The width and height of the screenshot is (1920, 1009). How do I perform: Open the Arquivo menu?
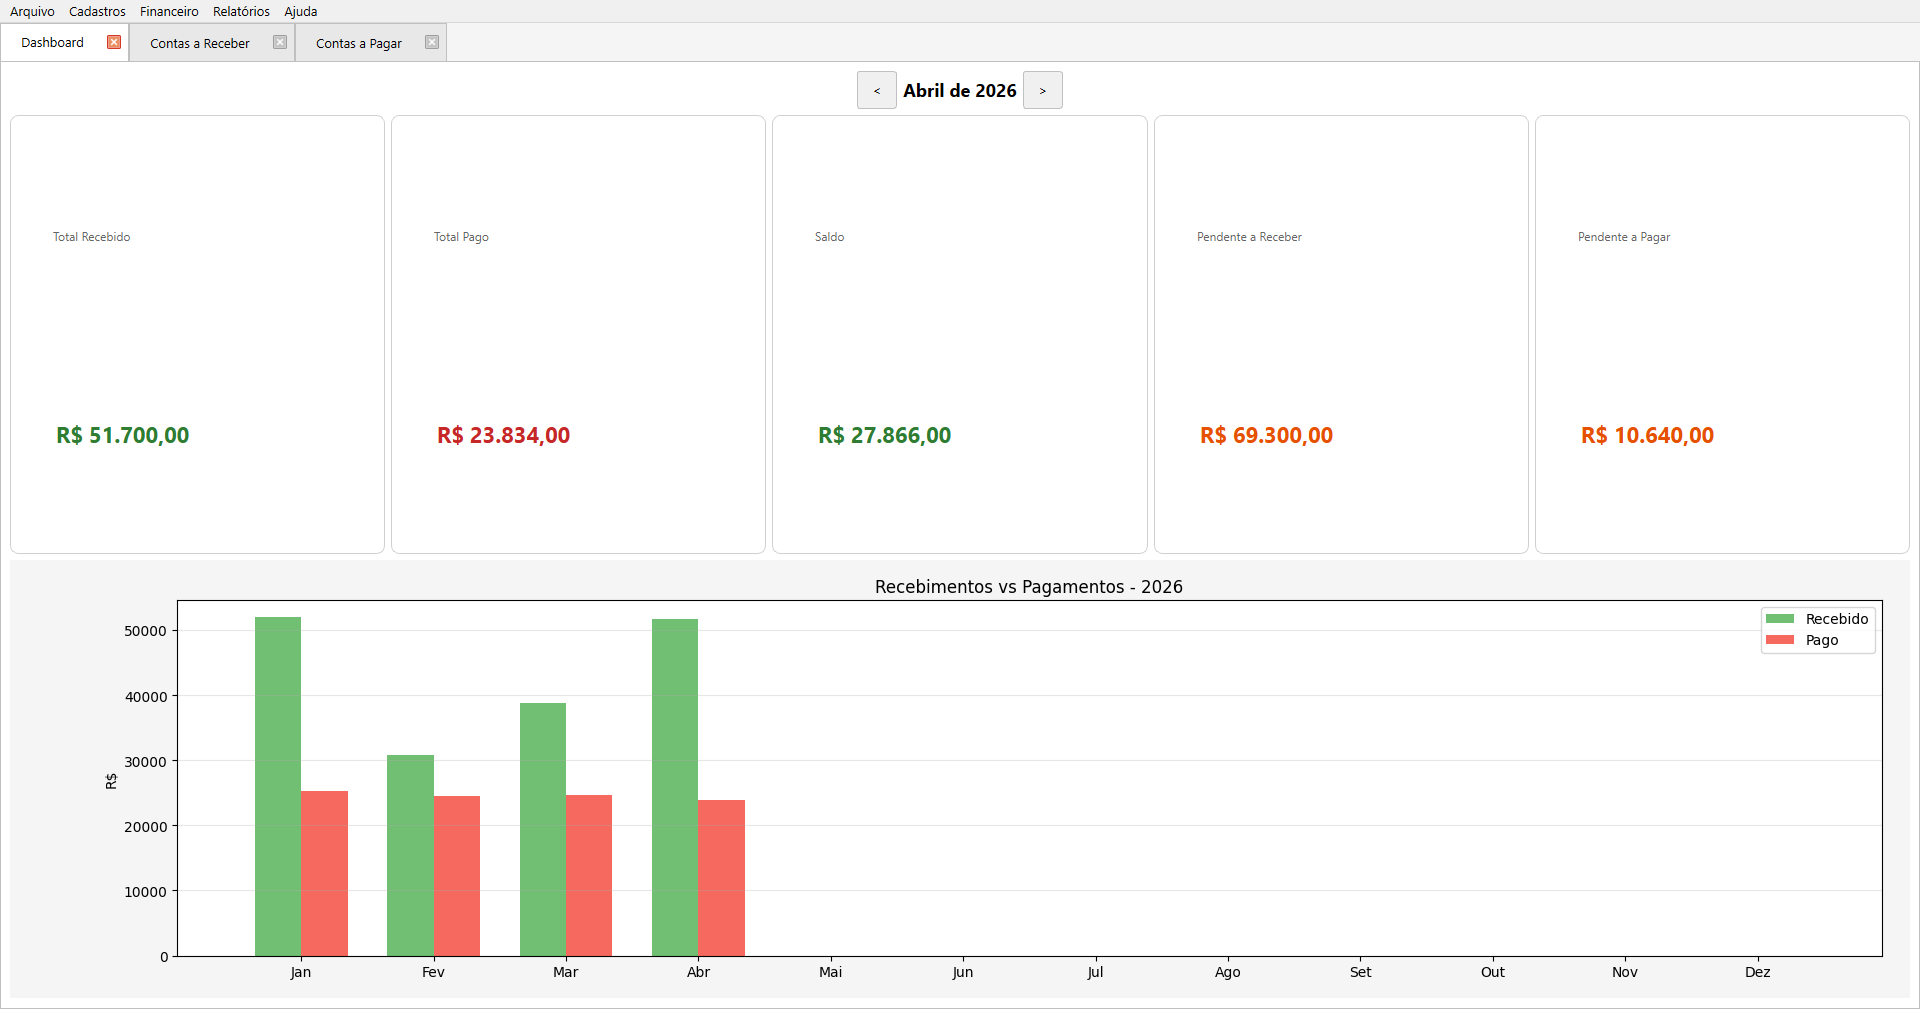point(32,11)
